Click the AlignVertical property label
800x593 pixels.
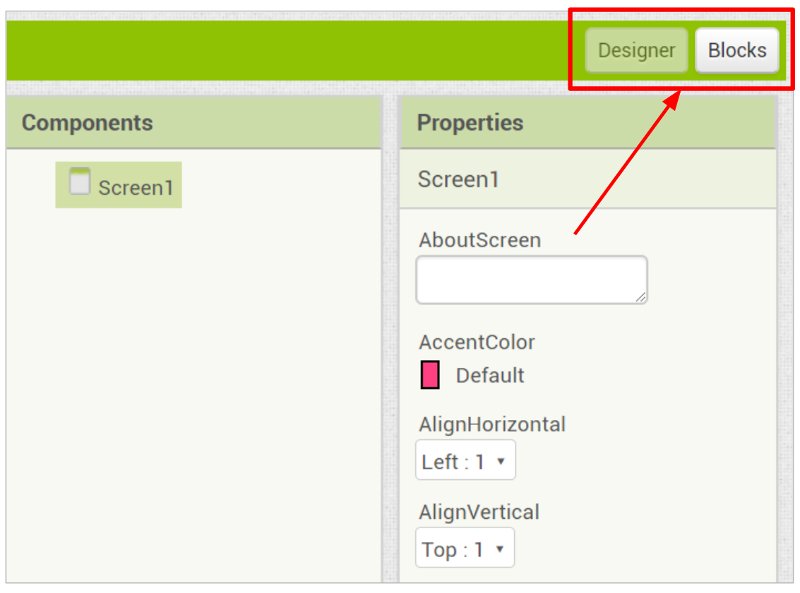[479, 512]
